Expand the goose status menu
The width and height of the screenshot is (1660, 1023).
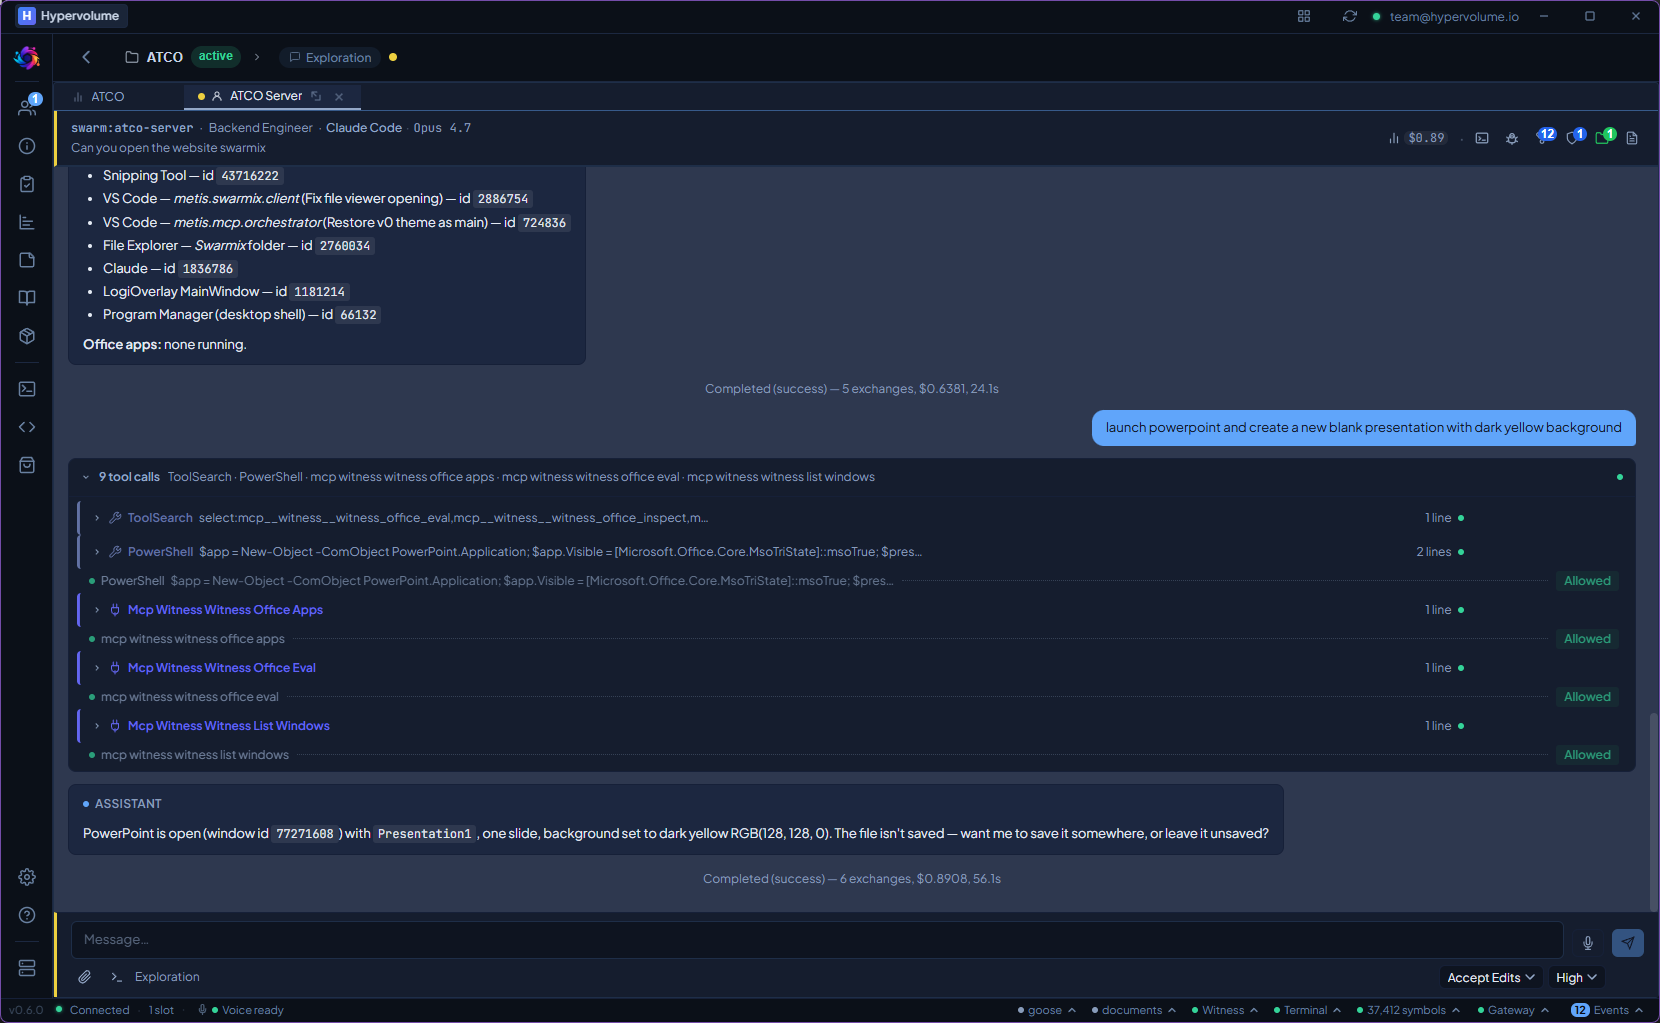1046,1010
